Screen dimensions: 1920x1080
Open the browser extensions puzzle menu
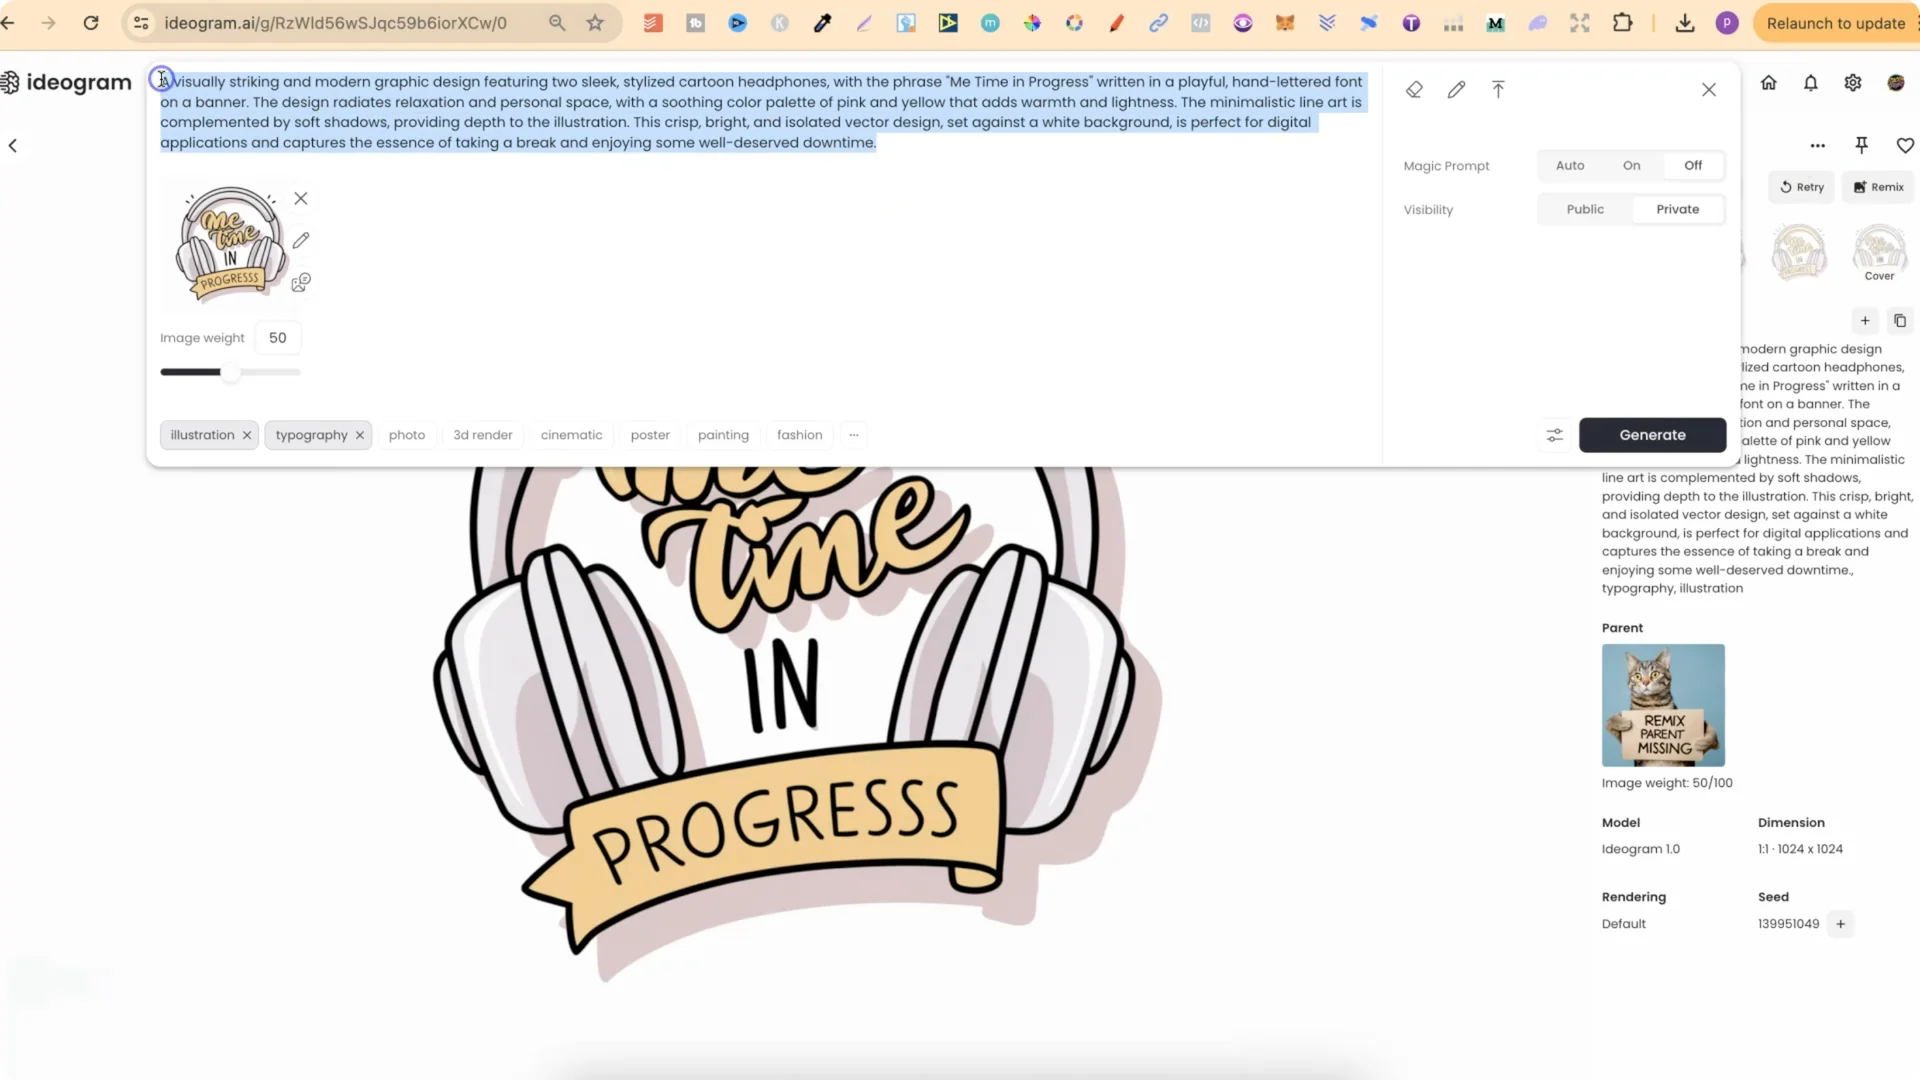pos(1623,22)
